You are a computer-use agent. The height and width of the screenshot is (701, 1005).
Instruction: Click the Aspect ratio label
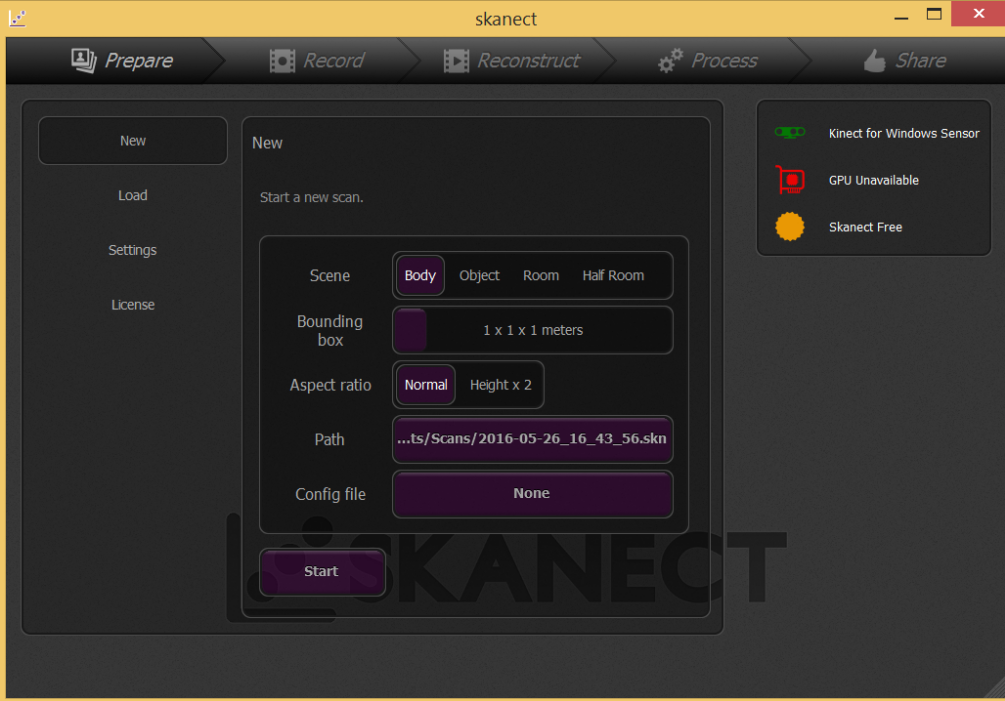click(x=330, y=385)
